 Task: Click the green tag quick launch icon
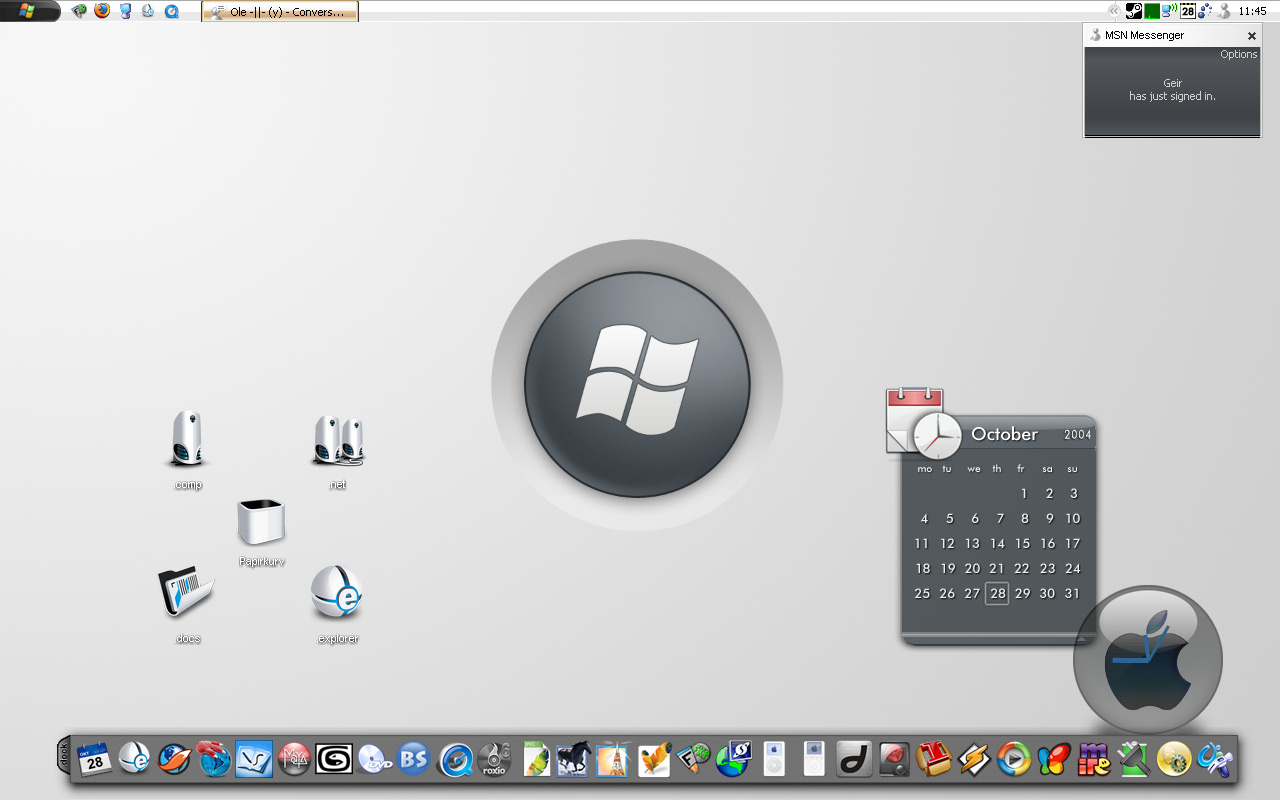79,11
